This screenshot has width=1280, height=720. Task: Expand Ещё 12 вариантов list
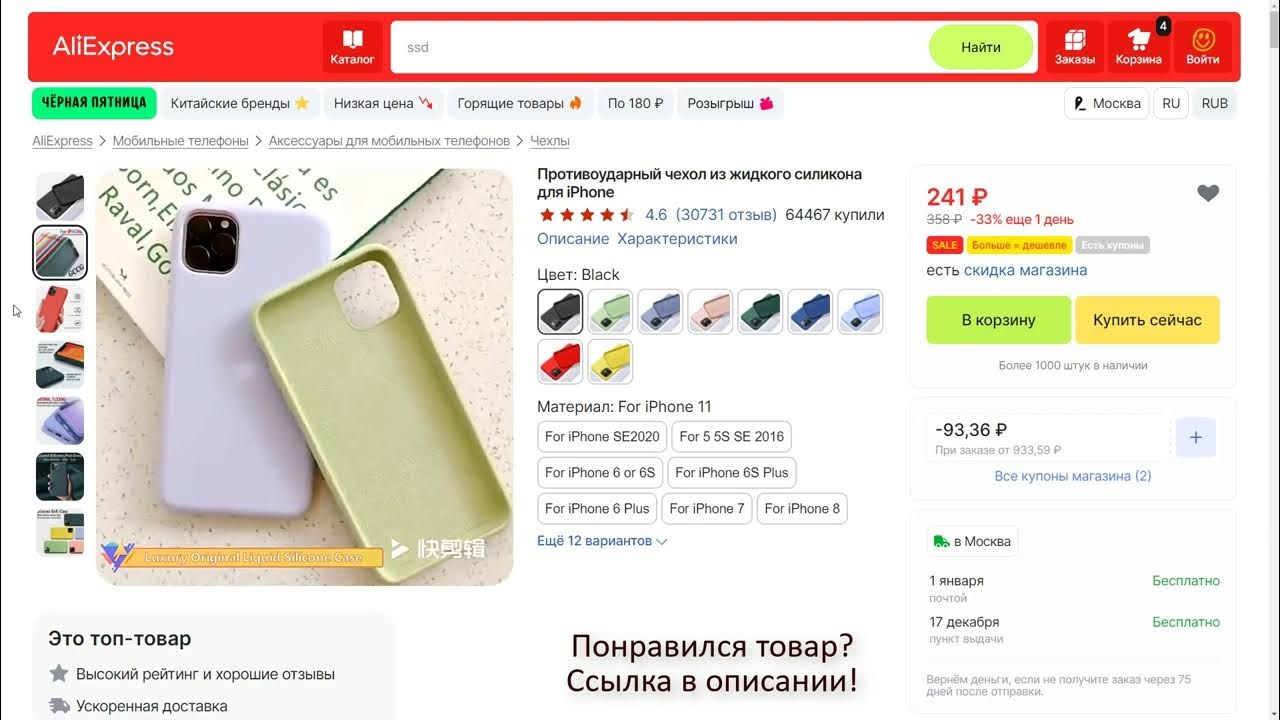click(x=602, y=541)
